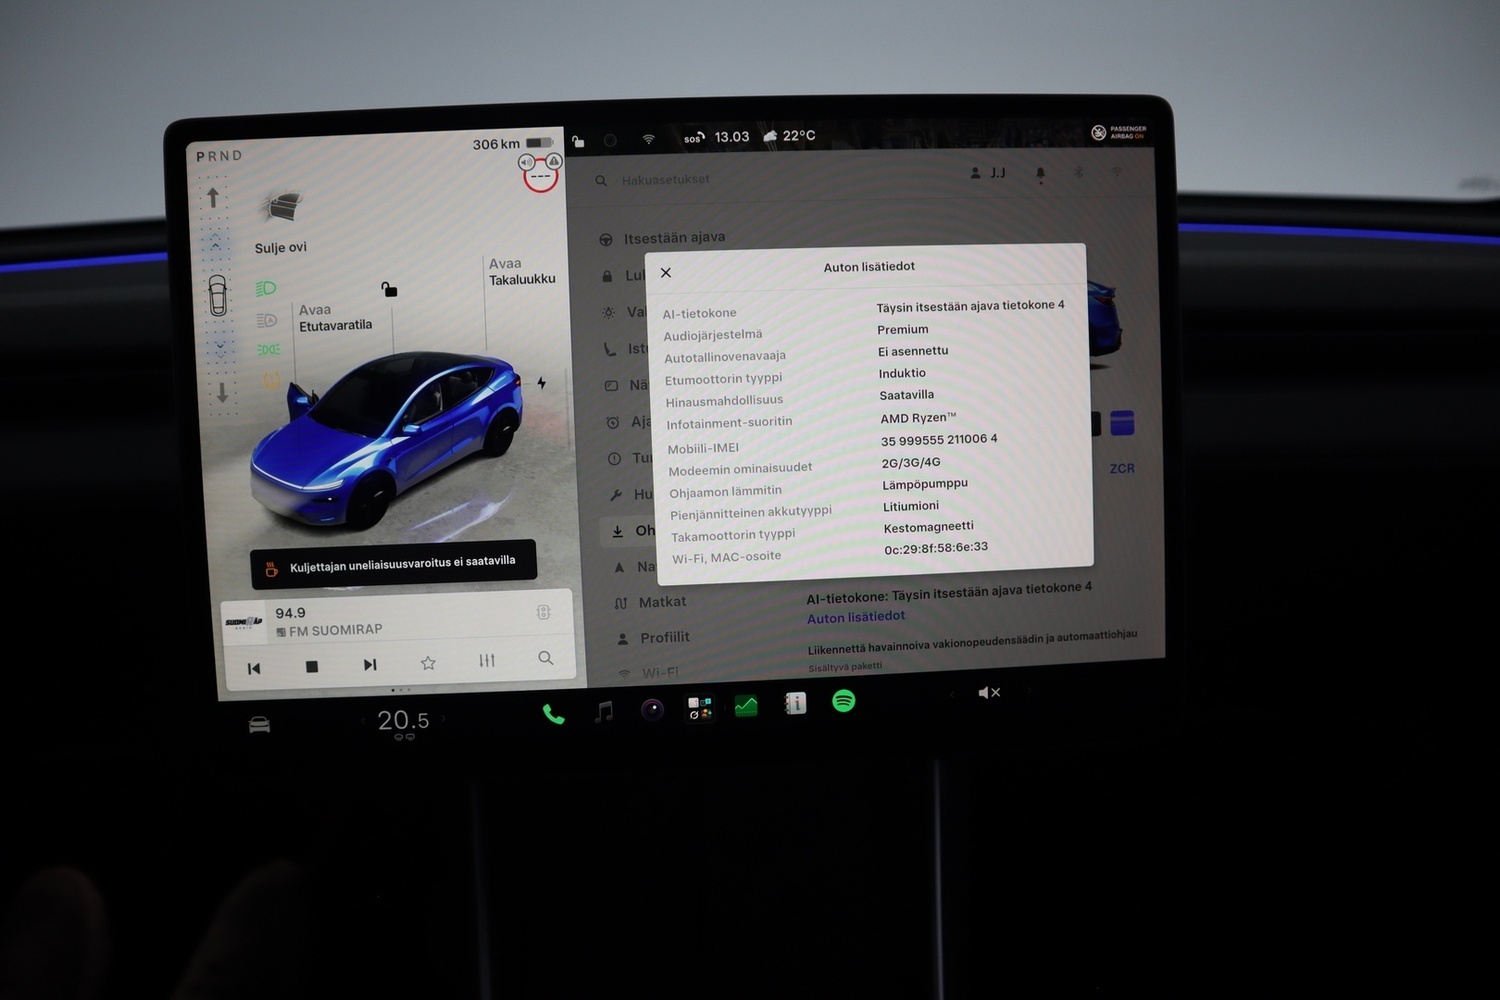Tap the media source icon beside 94.9
The image size is (1500, 1000).
(x=543, y=612)
